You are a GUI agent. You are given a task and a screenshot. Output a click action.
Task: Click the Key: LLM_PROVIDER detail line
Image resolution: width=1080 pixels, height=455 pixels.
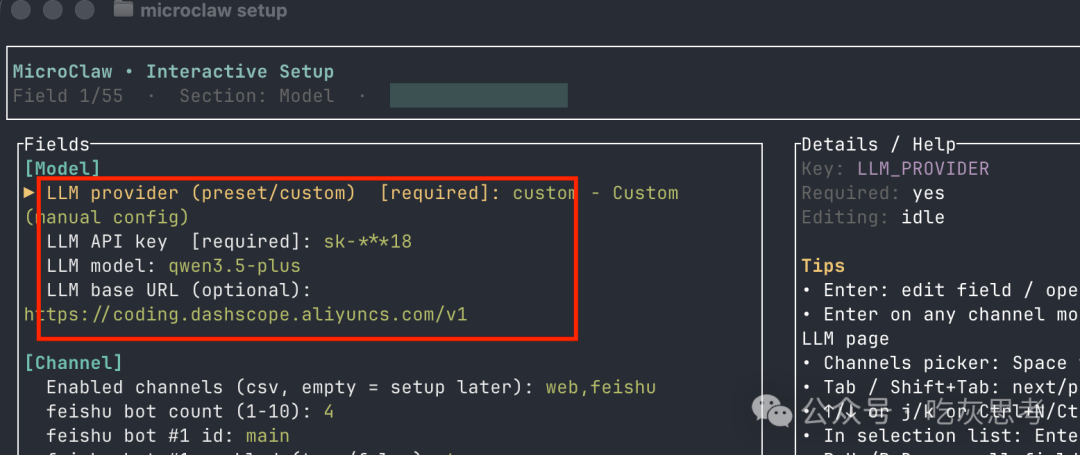click(x=895, y=169)
